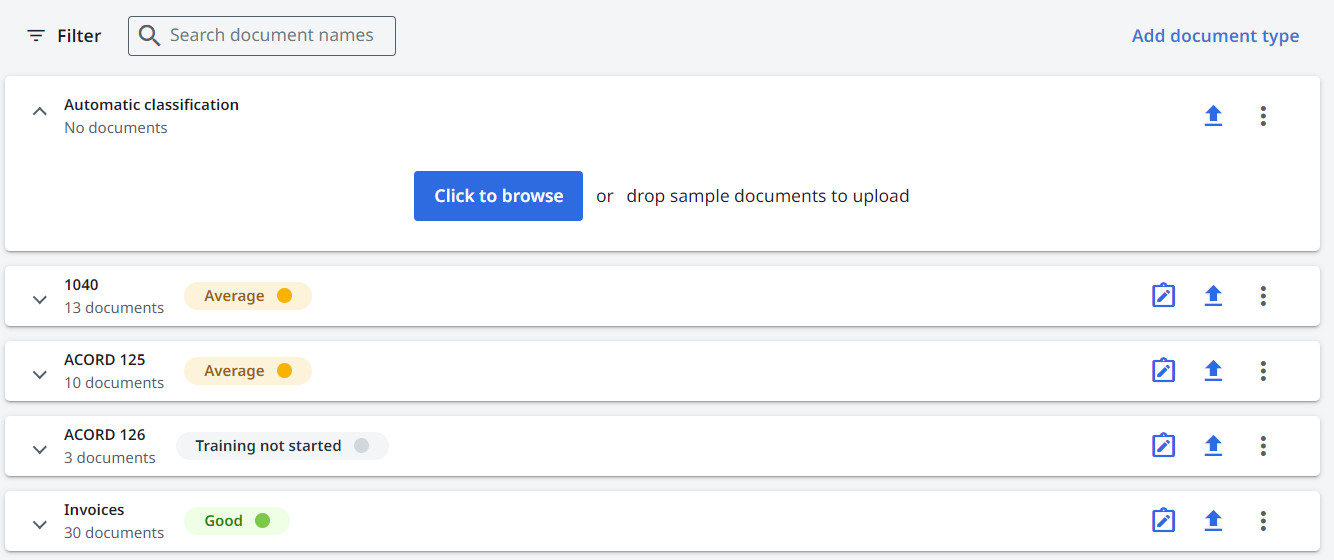Viewport: 1334px width, 560px height.
Task: Expand the 1040 document type
Action: coord(40,299)
